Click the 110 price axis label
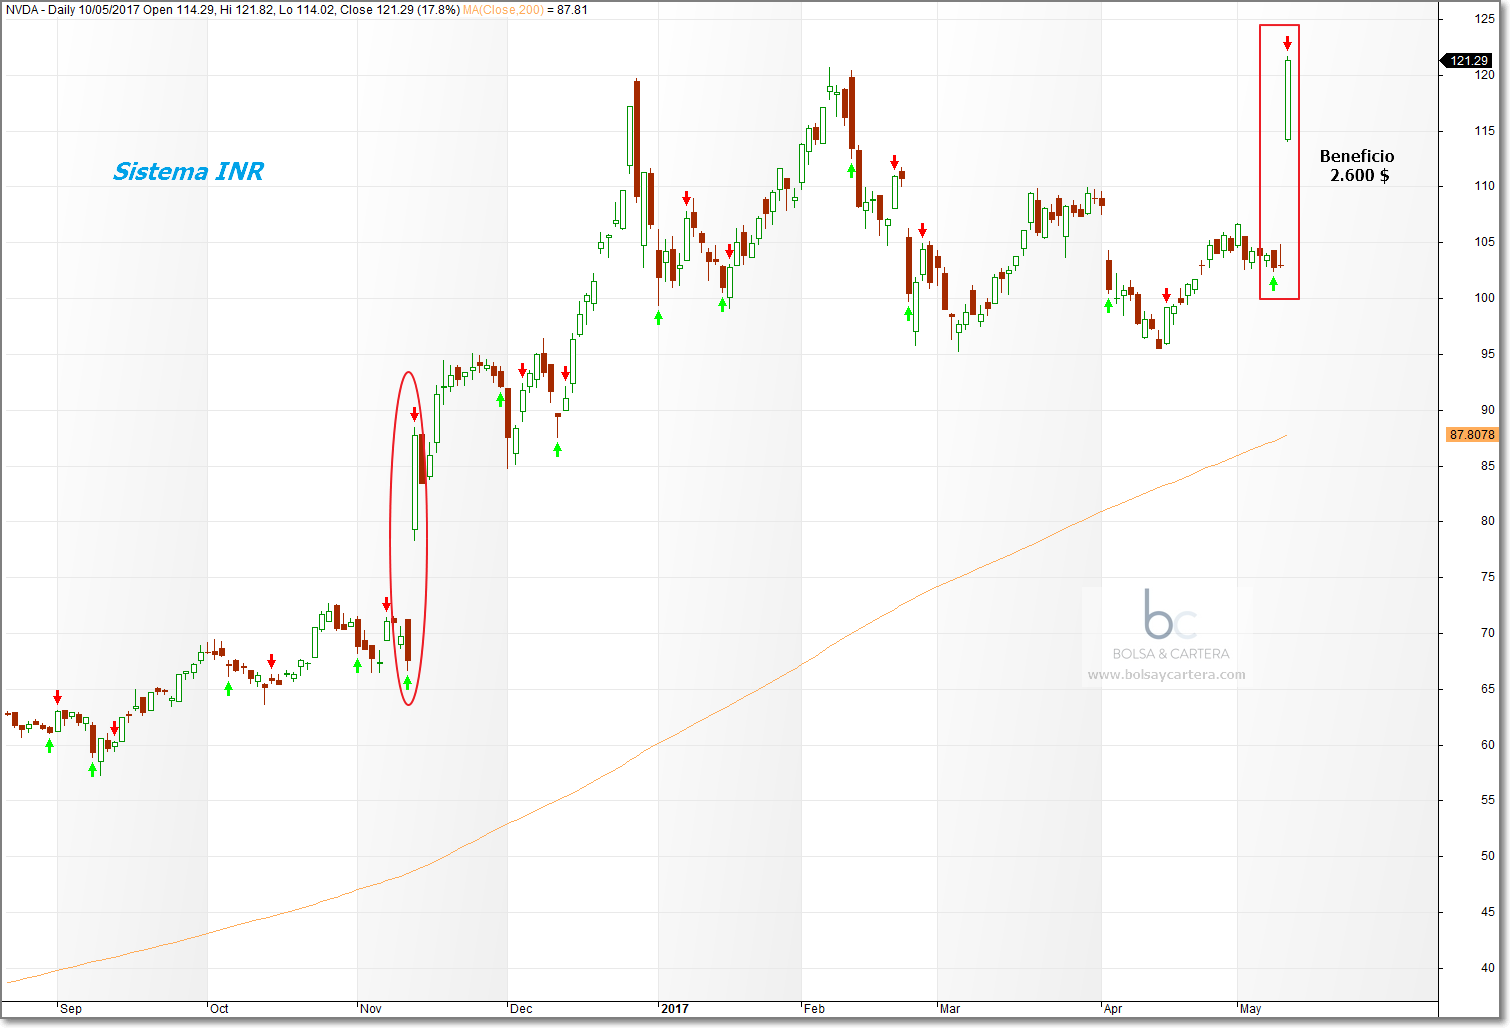 coord(1484,186)
